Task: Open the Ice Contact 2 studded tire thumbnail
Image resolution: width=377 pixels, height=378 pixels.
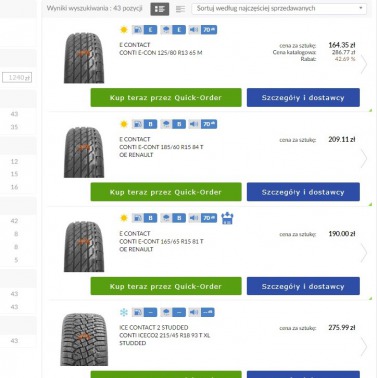Action: (x=84, y=339)
